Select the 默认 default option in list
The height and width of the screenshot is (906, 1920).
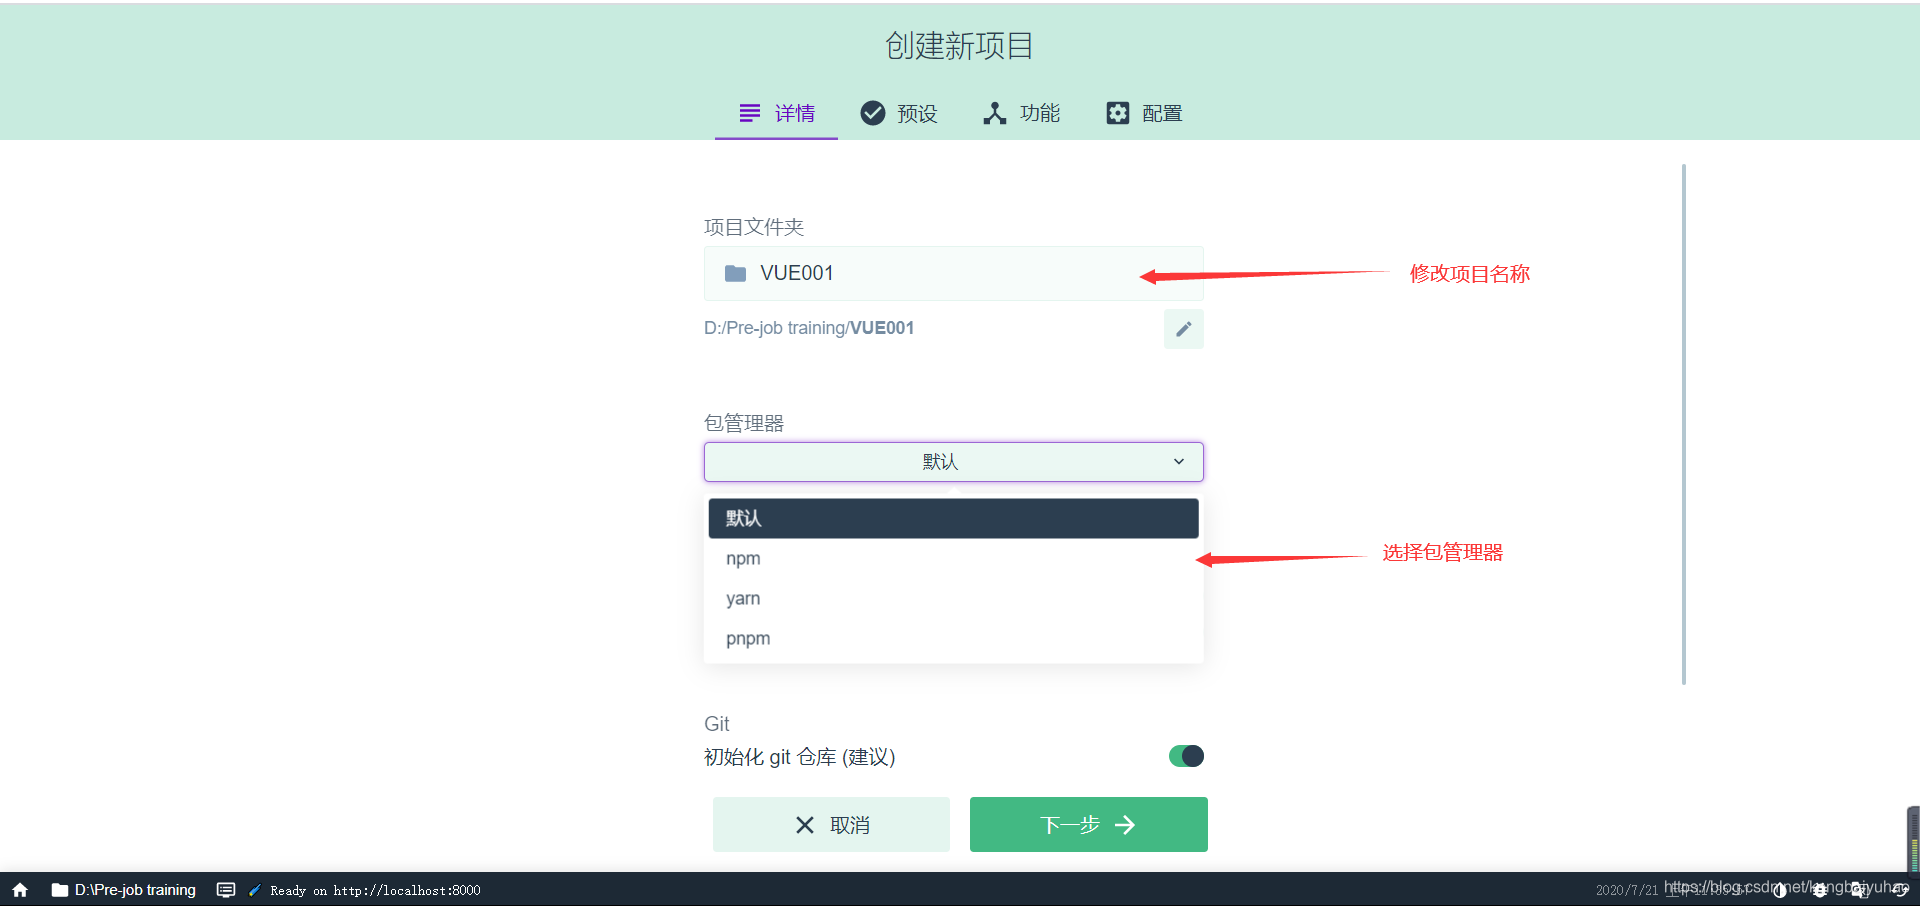(953, 518)
